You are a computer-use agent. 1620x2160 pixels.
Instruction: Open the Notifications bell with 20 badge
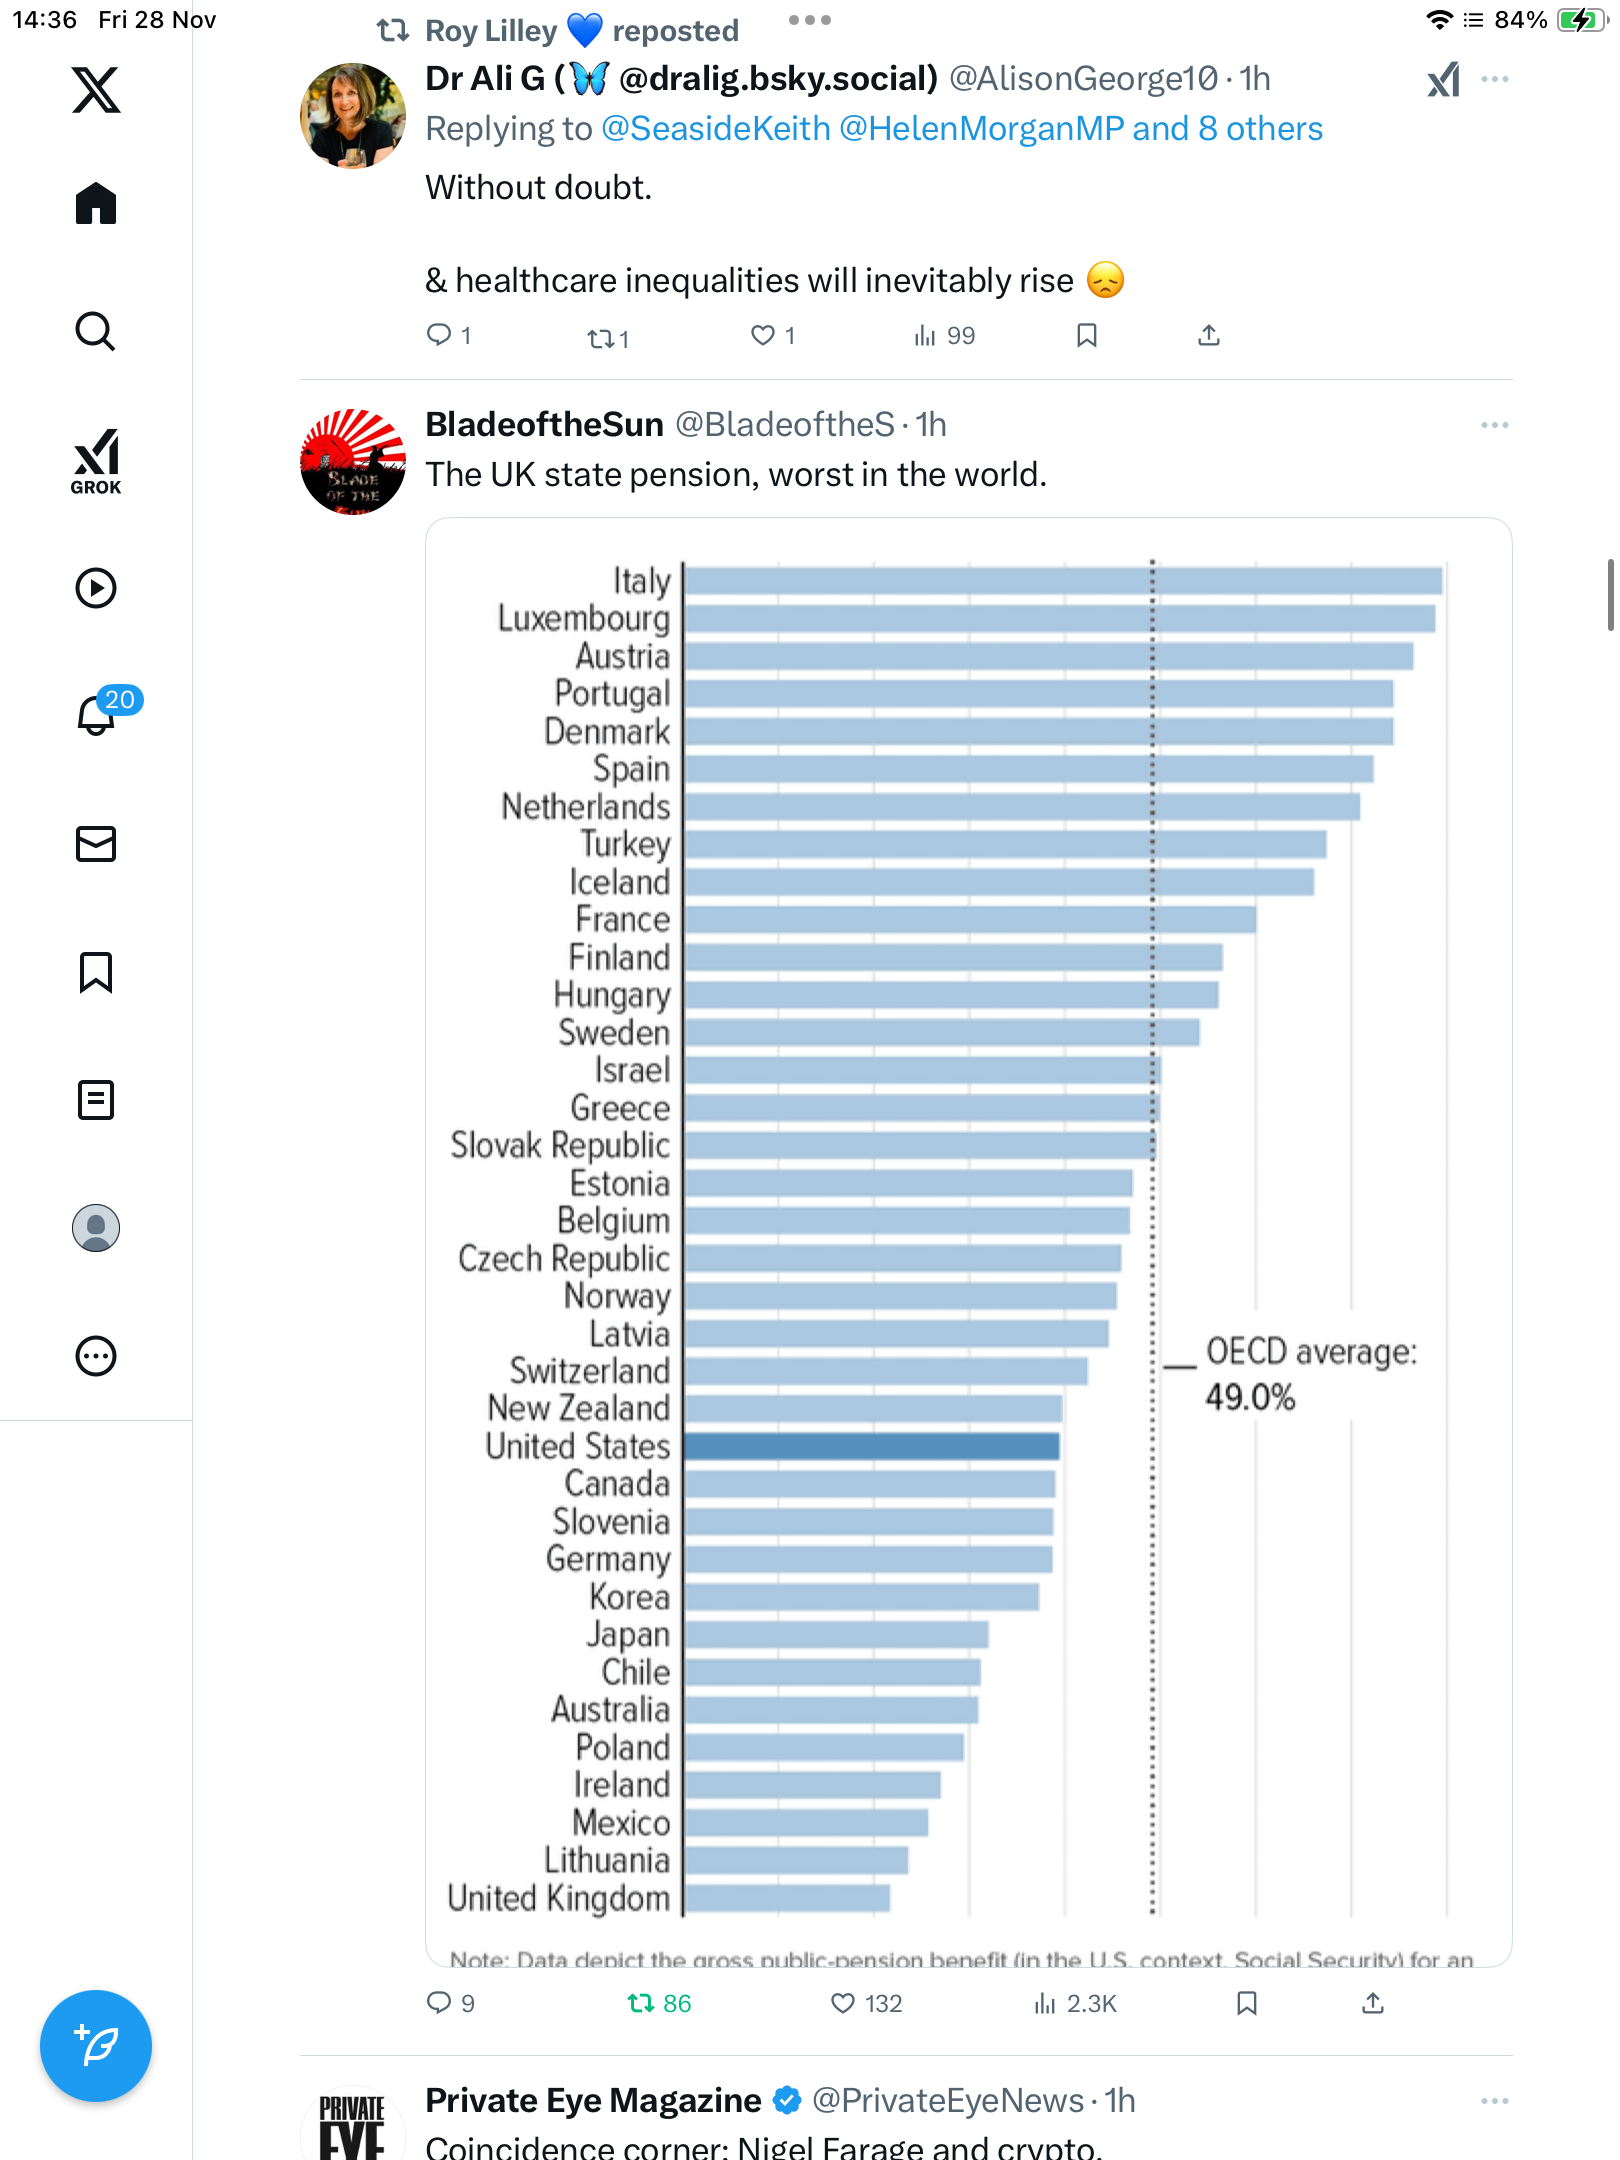click(96, 715)
